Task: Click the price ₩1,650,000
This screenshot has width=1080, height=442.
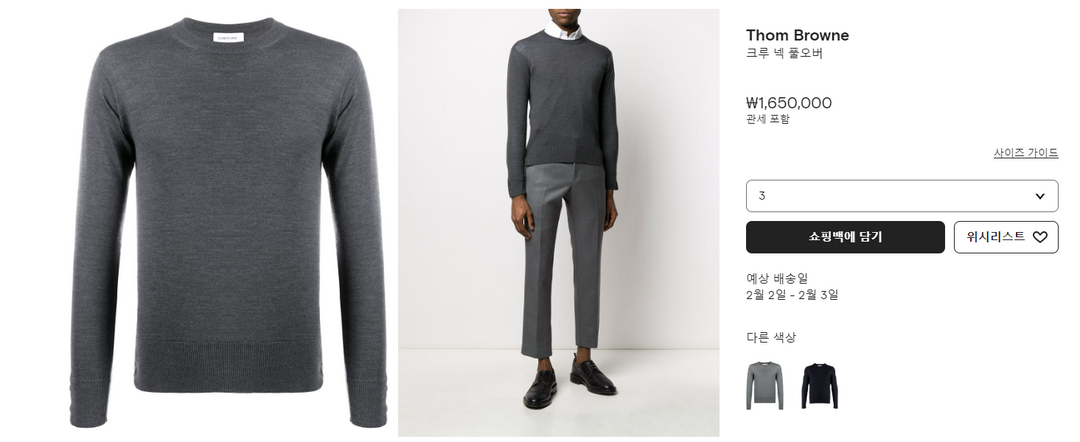Action: point(789,103)
